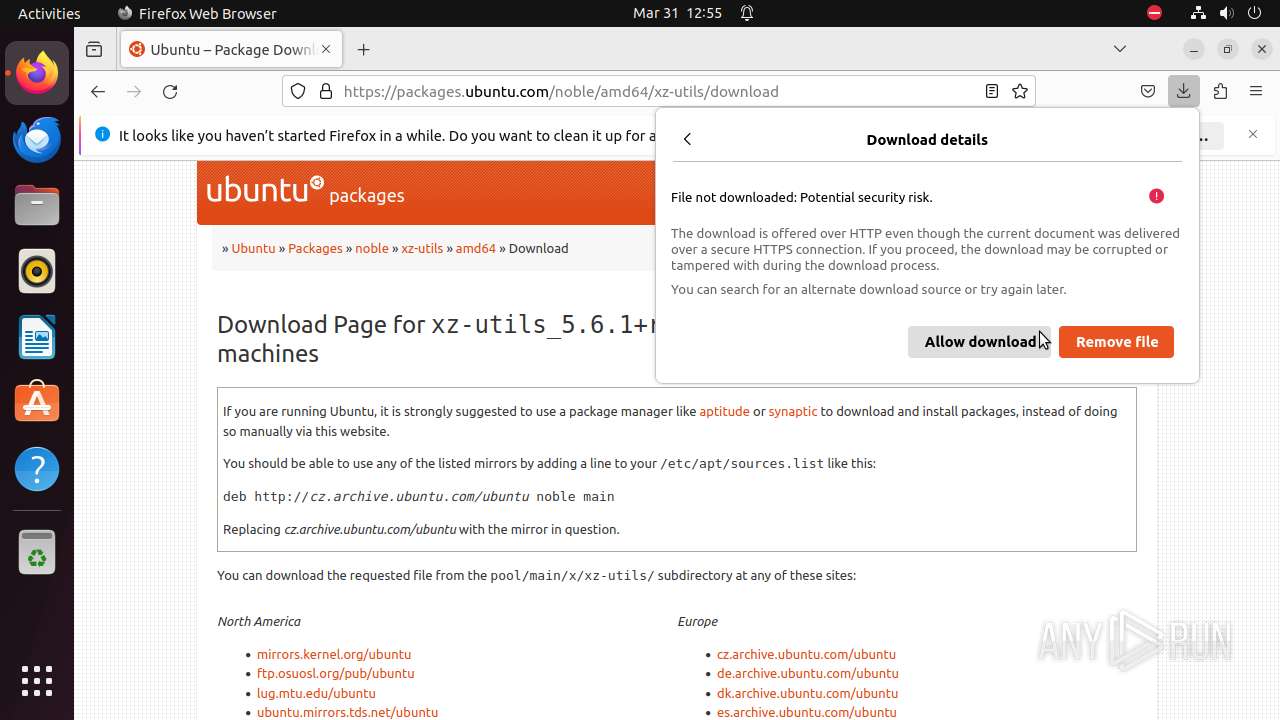Viewport: 1280px width, 720px height.
Task: Open Firefox Web Browser app menu
Action: click(x=197, y=13)
